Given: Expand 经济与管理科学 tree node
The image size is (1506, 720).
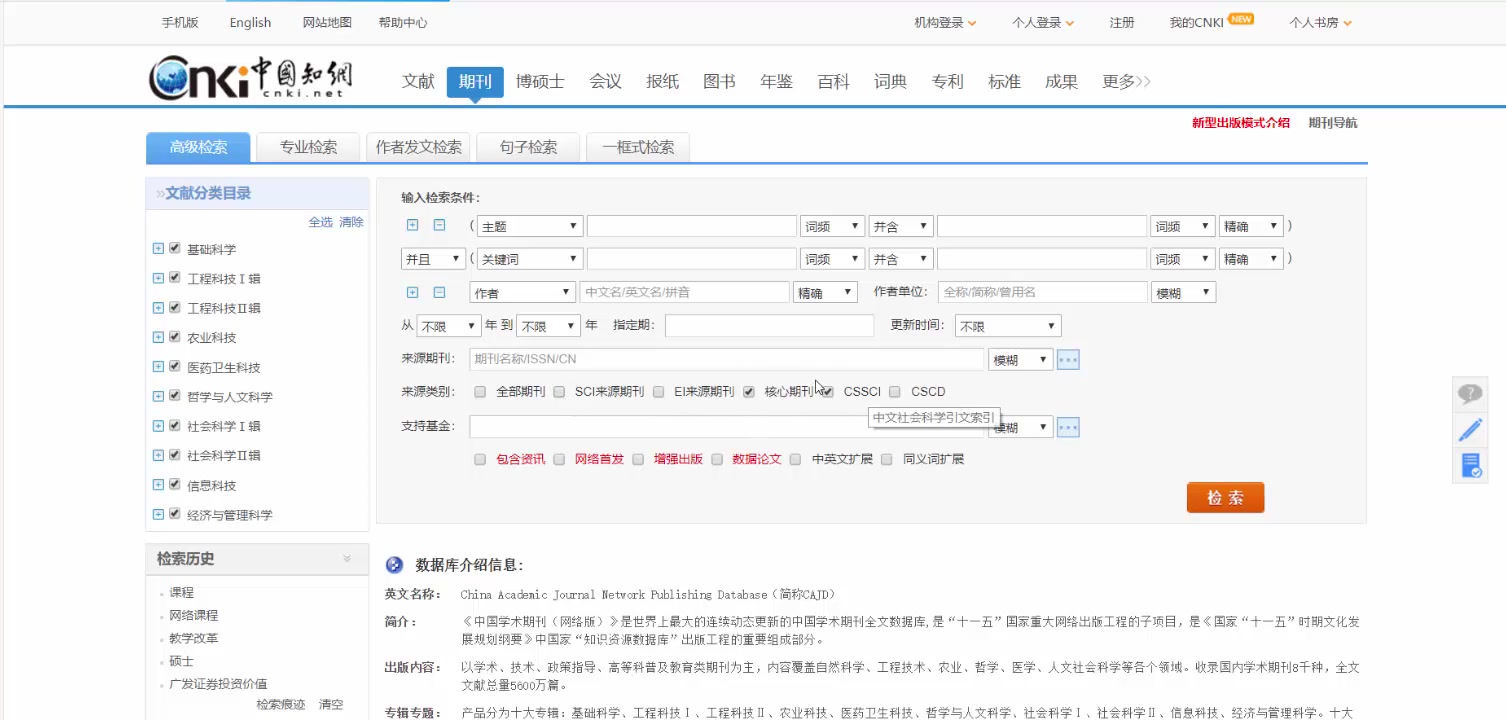Looking at the screenshot, I should pyautogui.click(x=158, y=514).
